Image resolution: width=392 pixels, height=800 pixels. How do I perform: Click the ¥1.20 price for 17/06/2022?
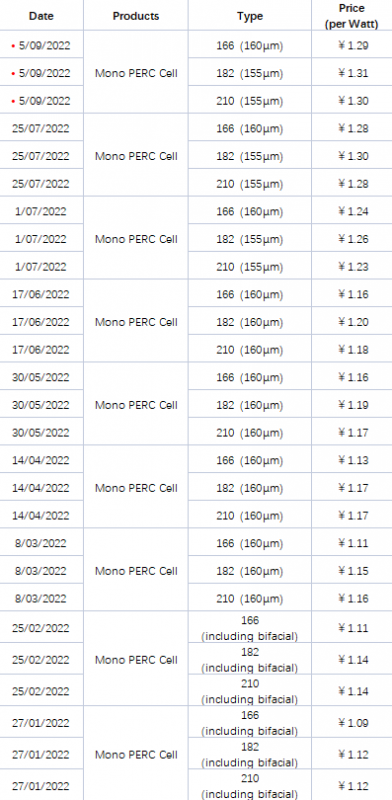[x=352, y=322]
